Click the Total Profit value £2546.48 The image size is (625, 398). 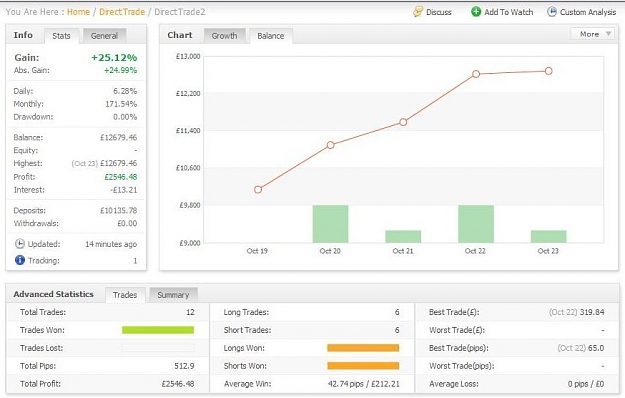178,384
